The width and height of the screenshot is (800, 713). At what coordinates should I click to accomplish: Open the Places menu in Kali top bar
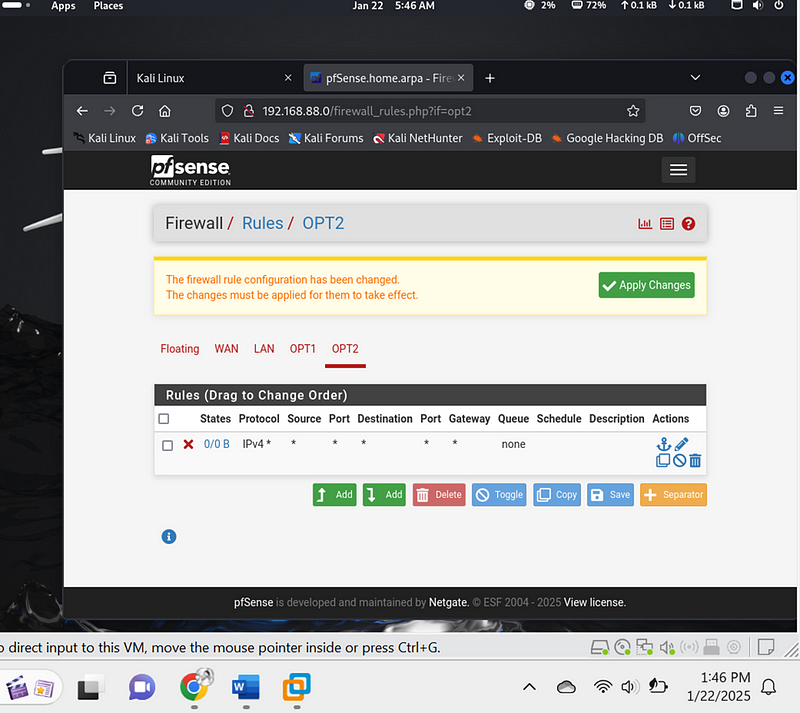pyautogui.click(x=108, y=6)
